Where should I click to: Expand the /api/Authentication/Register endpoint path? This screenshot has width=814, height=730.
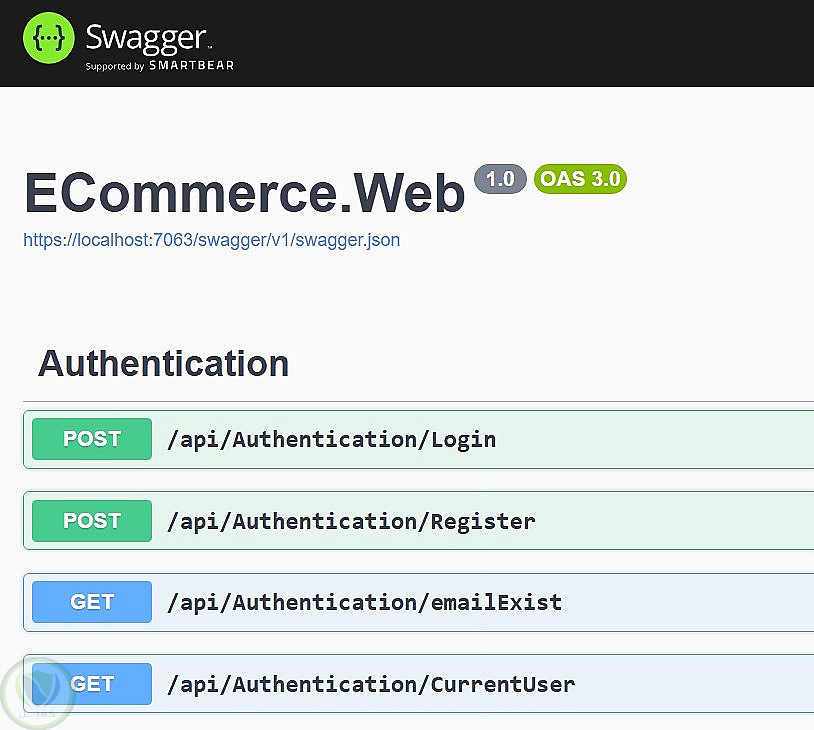point(351,521)
